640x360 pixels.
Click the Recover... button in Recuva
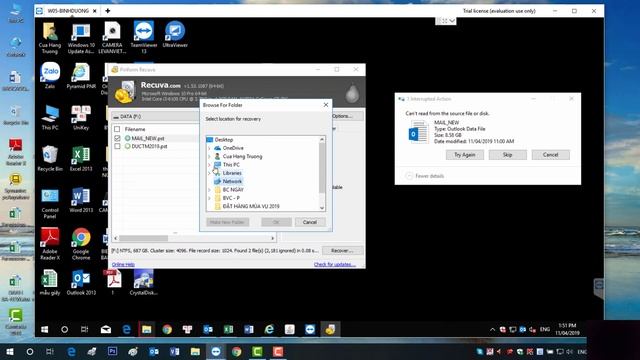342,250
